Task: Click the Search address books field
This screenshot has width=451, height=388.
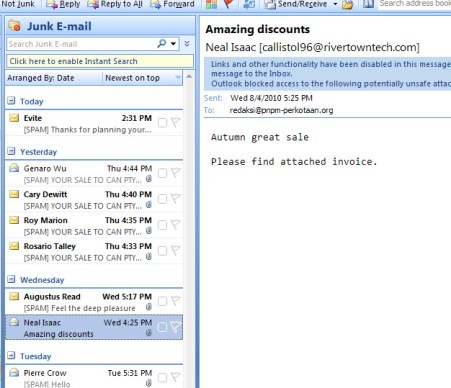Action: coord(415,4)
